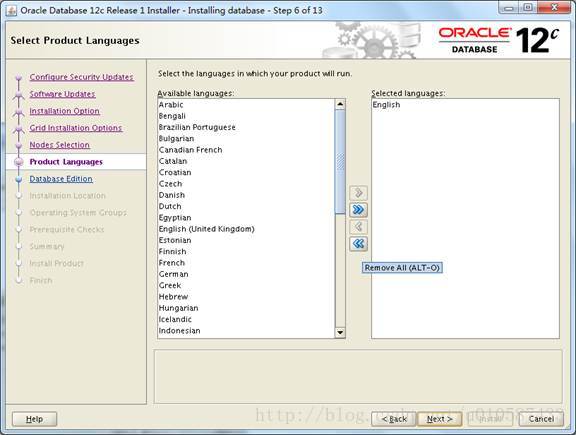This screenshot has width=576, height=435.
Task: Click the Remove All double-arrow button
Action: click(359, 244)
